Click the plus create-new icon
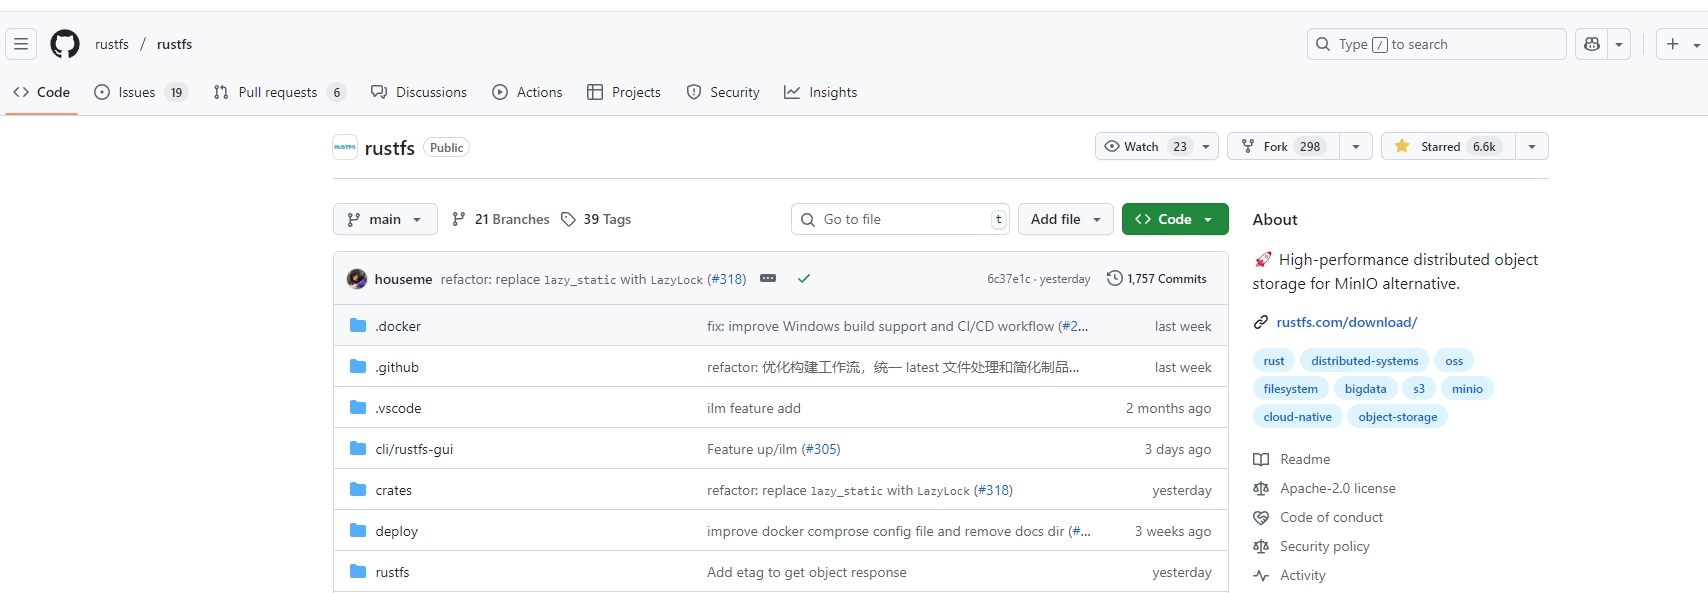Viewport: 1708px width, 593px height. pos(1673,44)
